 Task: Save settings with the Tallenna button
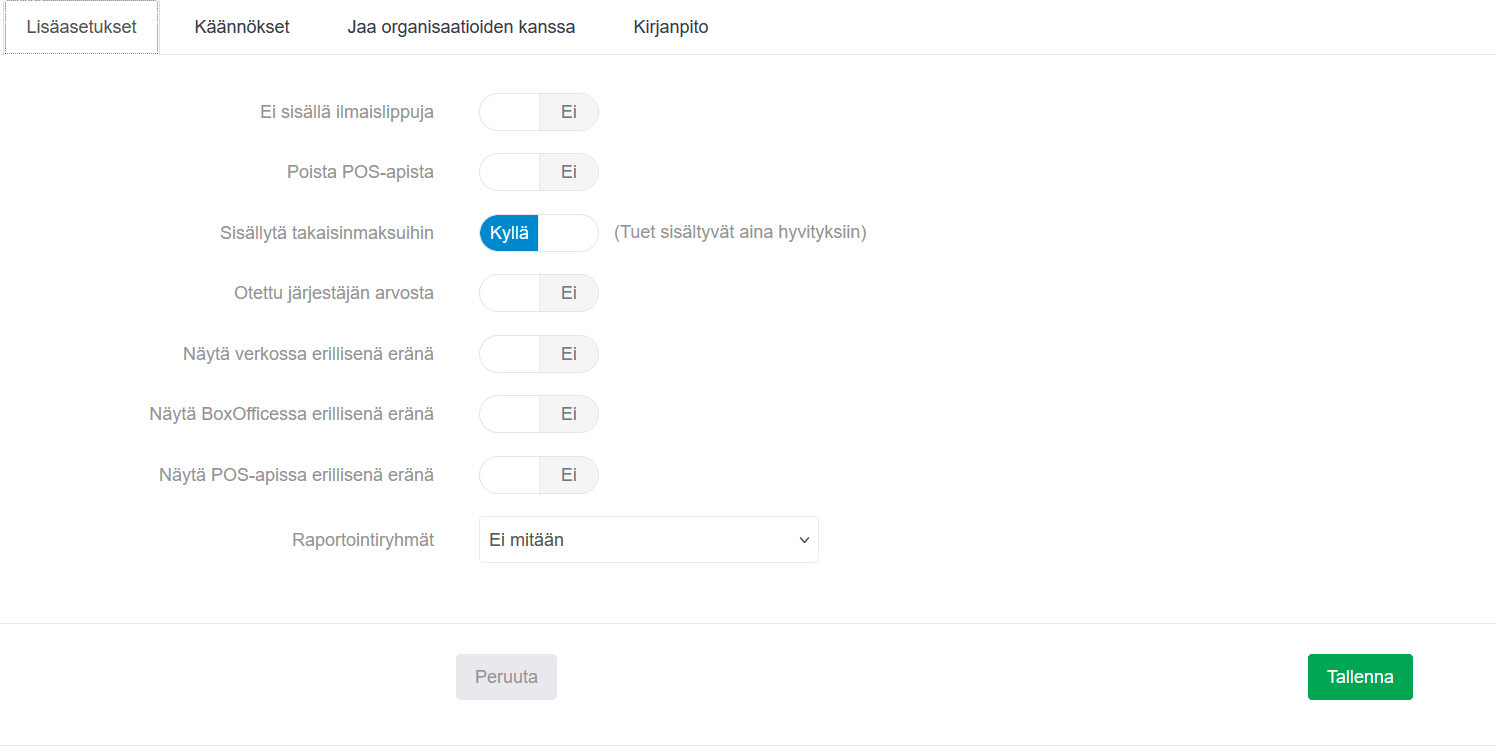pyautogui.click(x=1360, y=677)
